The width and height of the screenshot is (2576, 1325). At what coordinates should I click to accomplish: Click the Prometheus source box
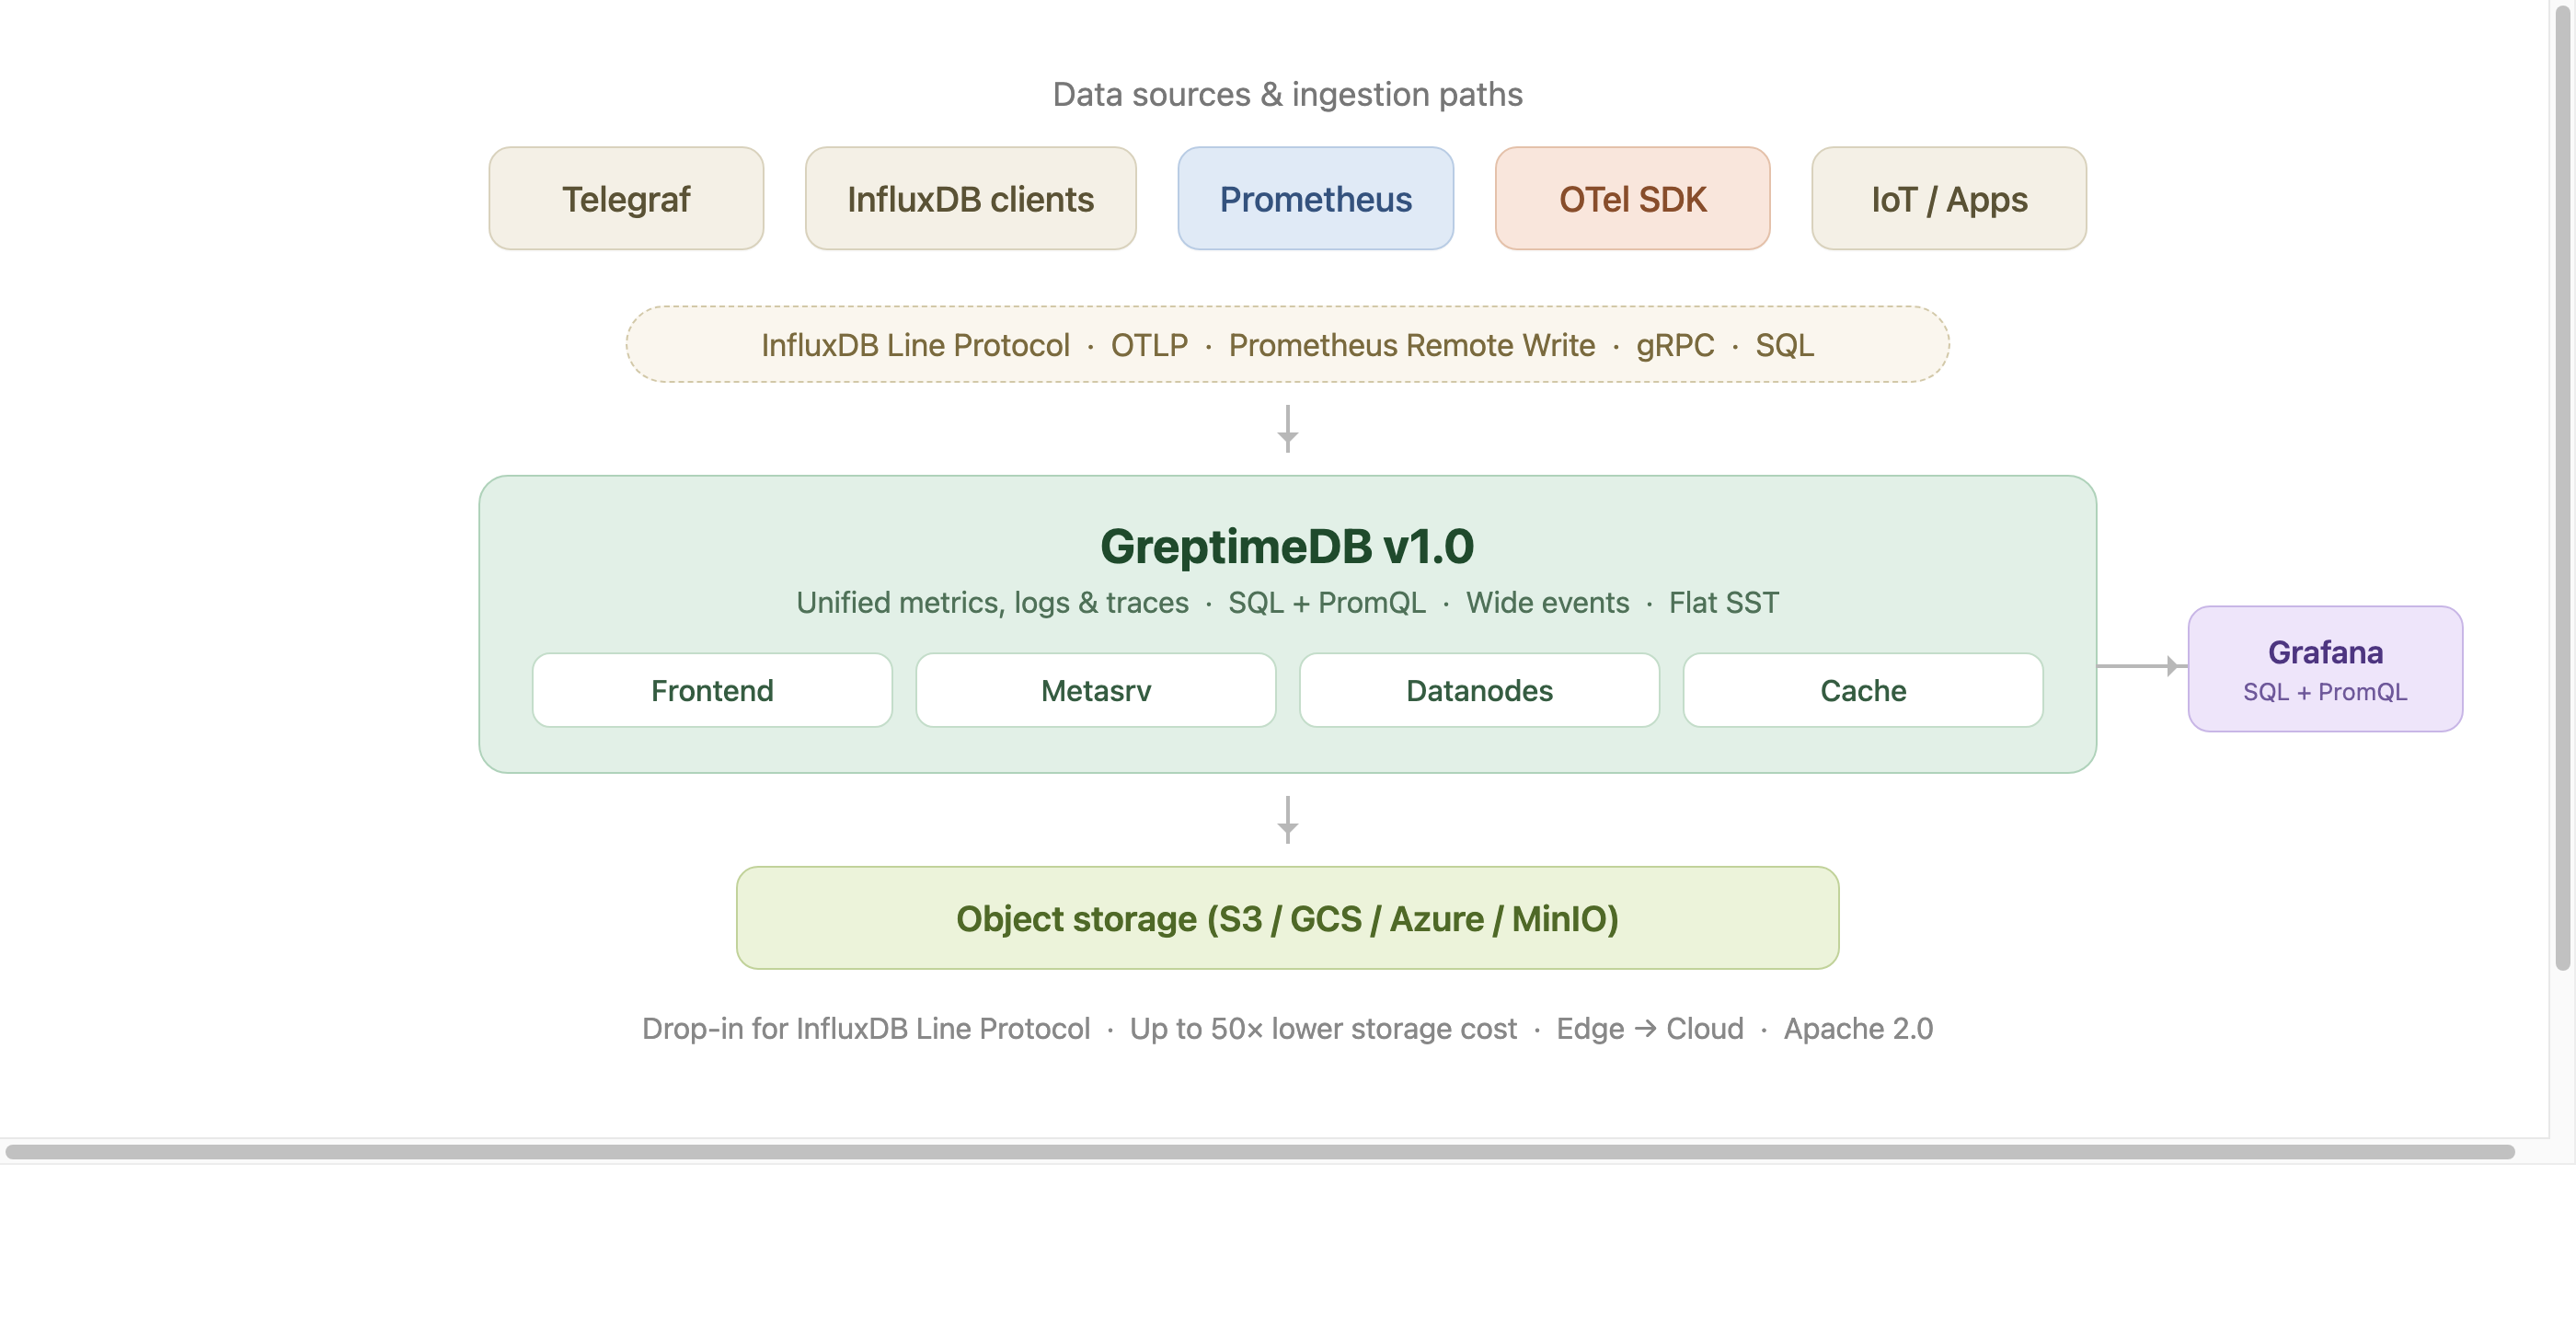pos(1315,199)
